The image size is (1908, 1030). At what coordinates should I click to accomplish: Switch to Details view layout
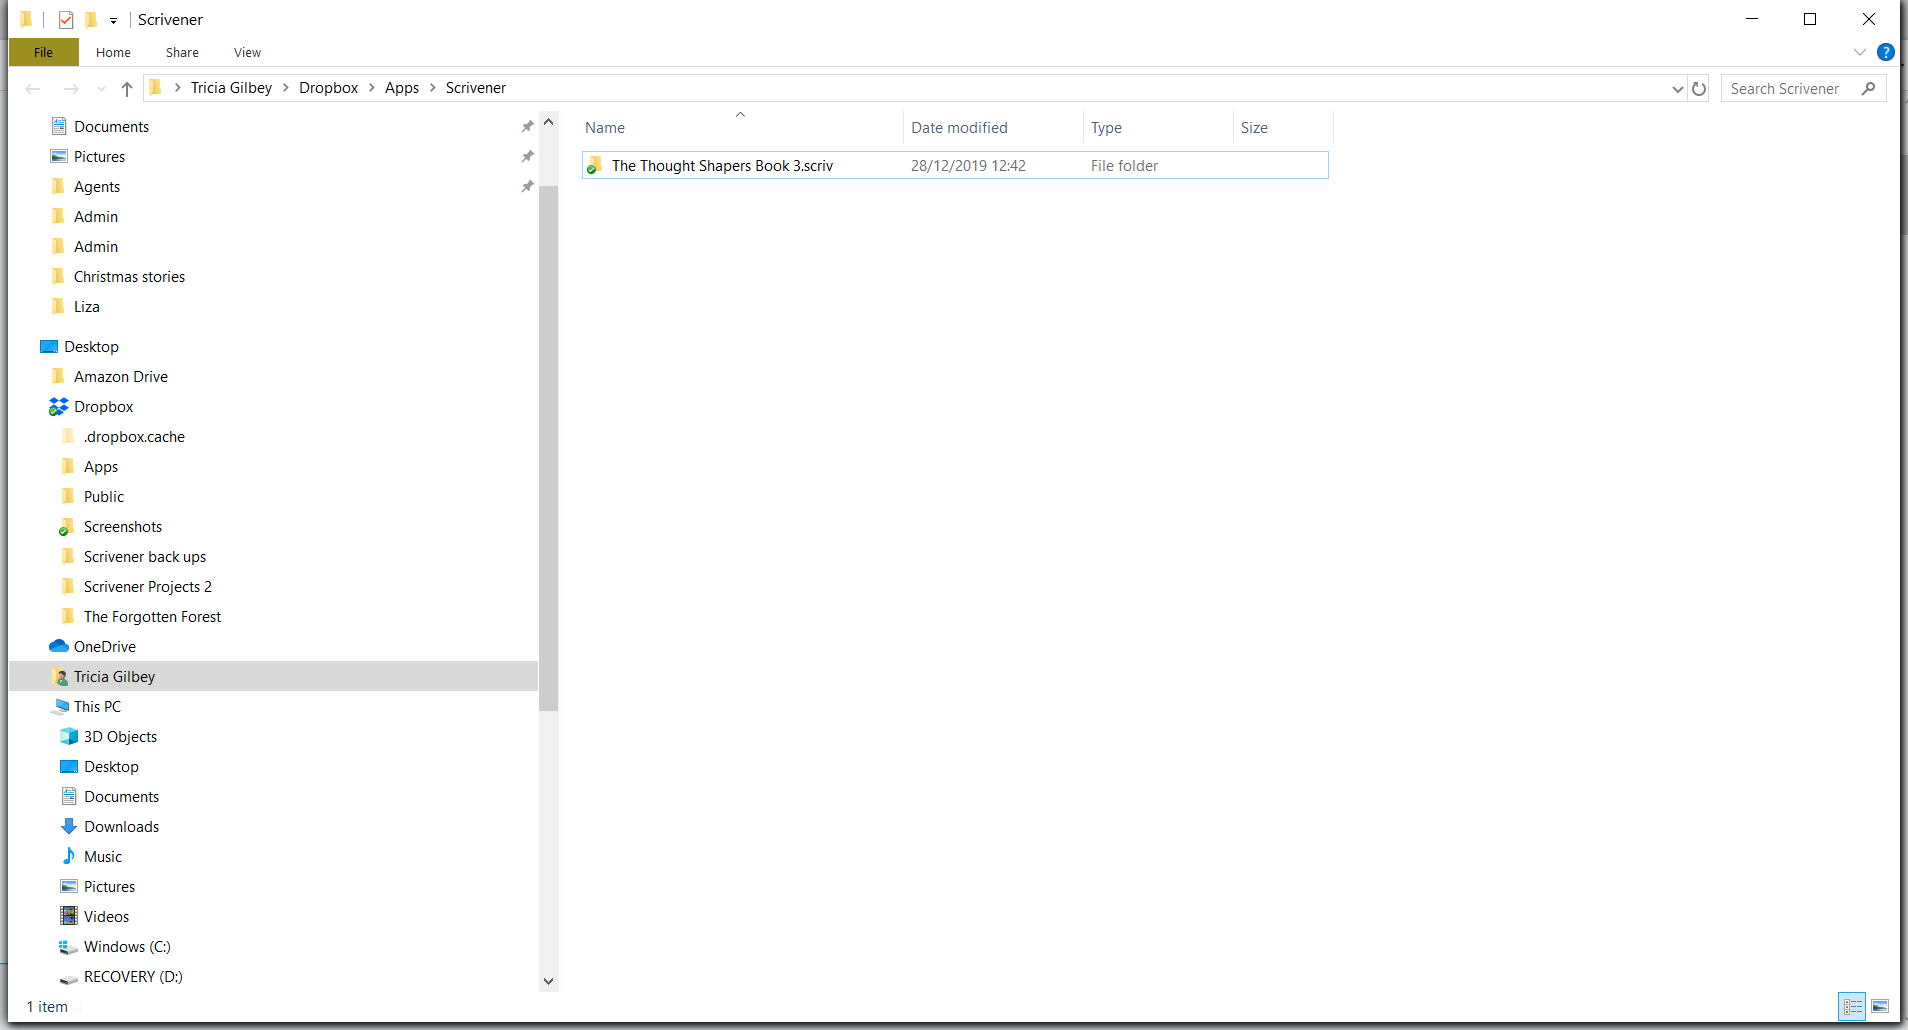coord(1853,1006)
